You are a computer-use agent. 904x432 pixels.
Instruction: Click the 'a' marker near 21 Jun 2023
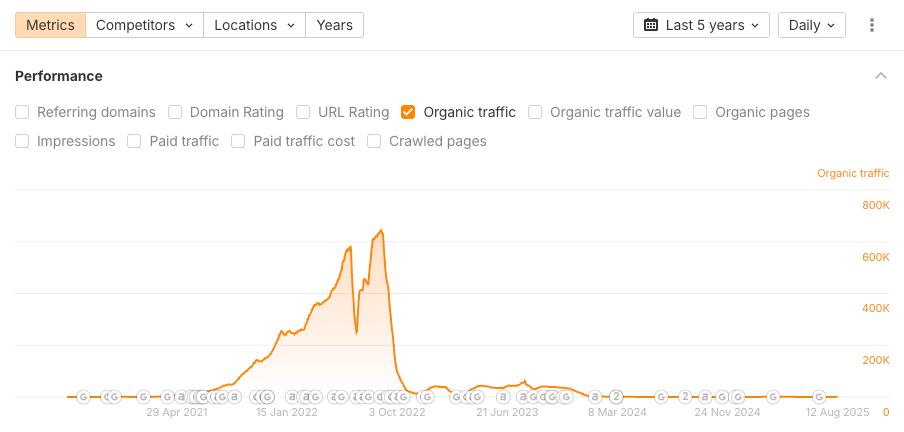[x=502, y=396]
